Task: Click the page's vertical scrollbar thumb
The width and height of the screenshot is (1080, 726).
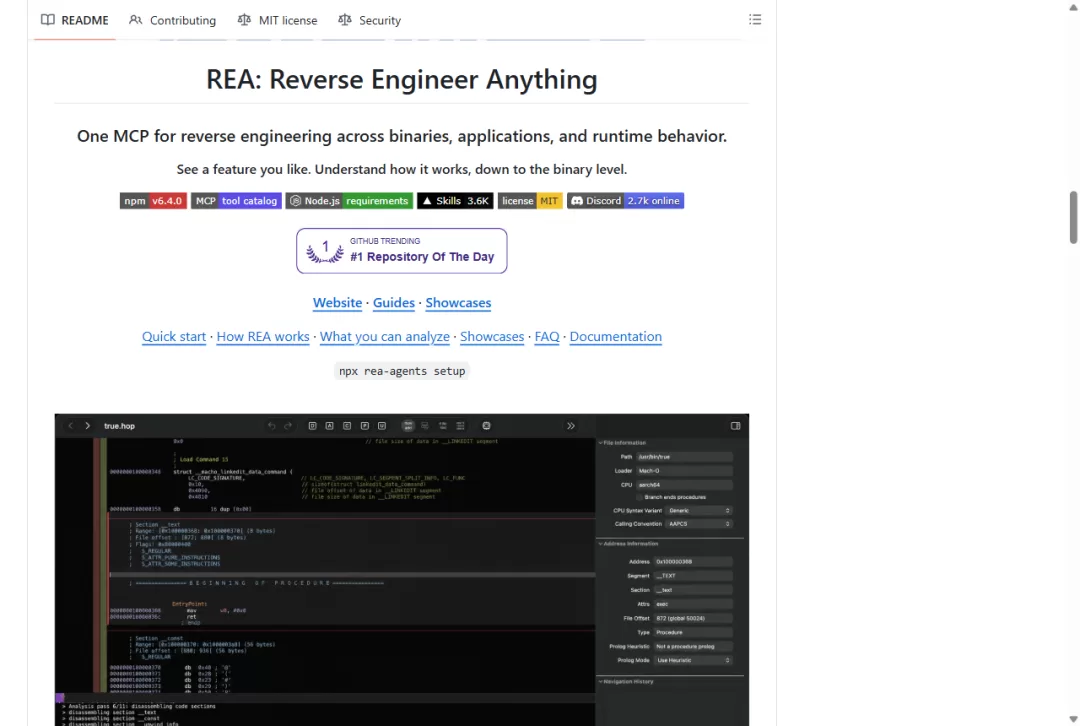Action: (x=1073, y=217)
